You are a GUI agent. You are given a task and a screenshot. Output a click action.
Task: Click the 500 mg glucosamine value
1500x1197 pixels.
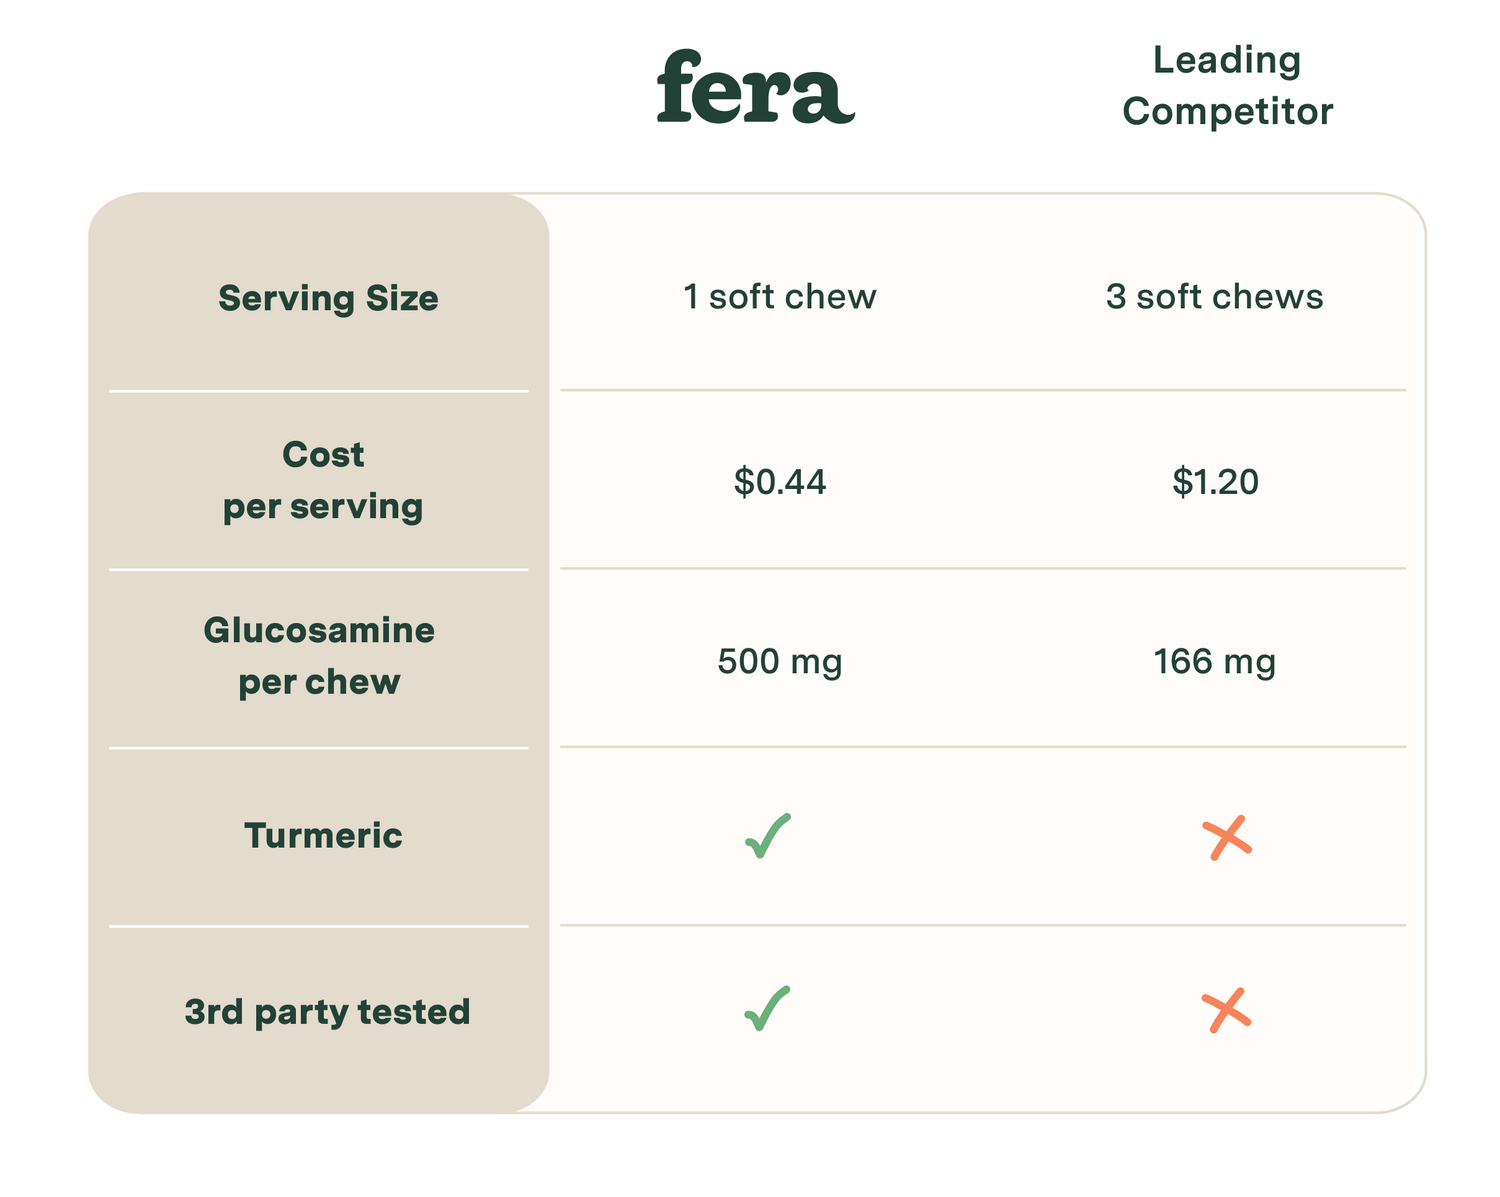tap(780, 662)
